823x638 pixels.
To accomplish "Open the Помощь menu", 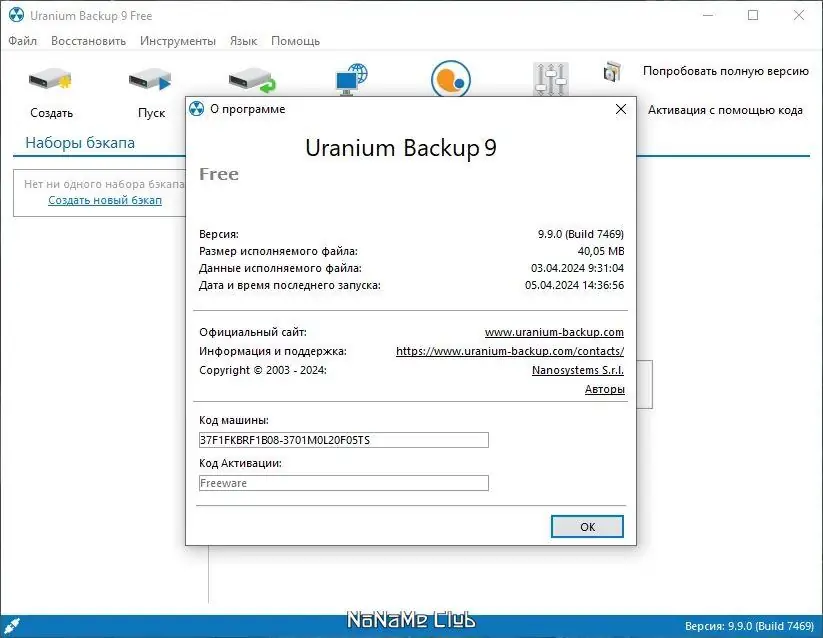I will click(296, 41).
